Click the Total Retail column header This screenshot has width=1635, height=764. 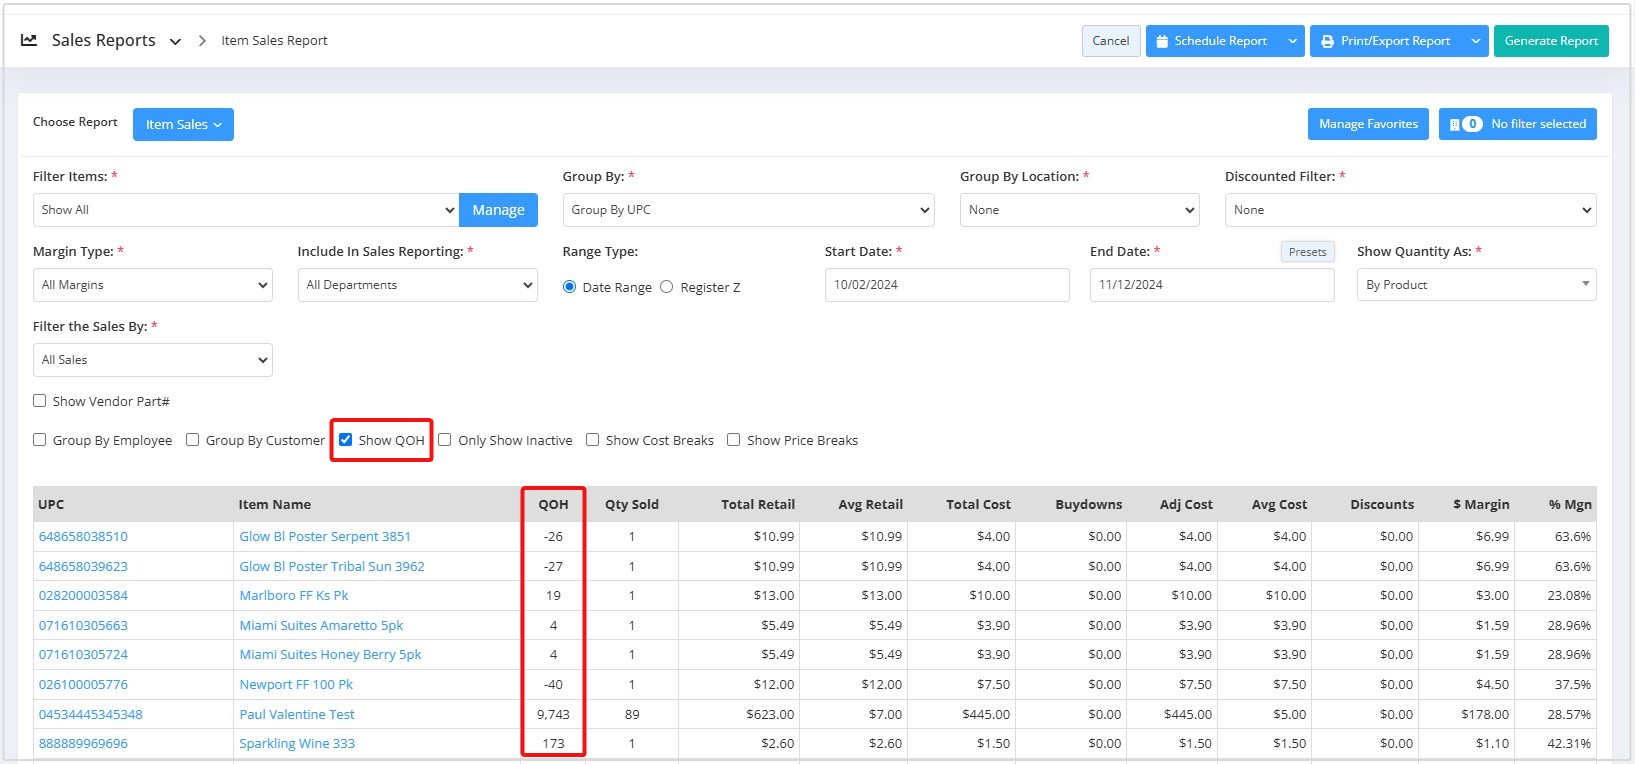pyautogui.click(x=758, y=505)
